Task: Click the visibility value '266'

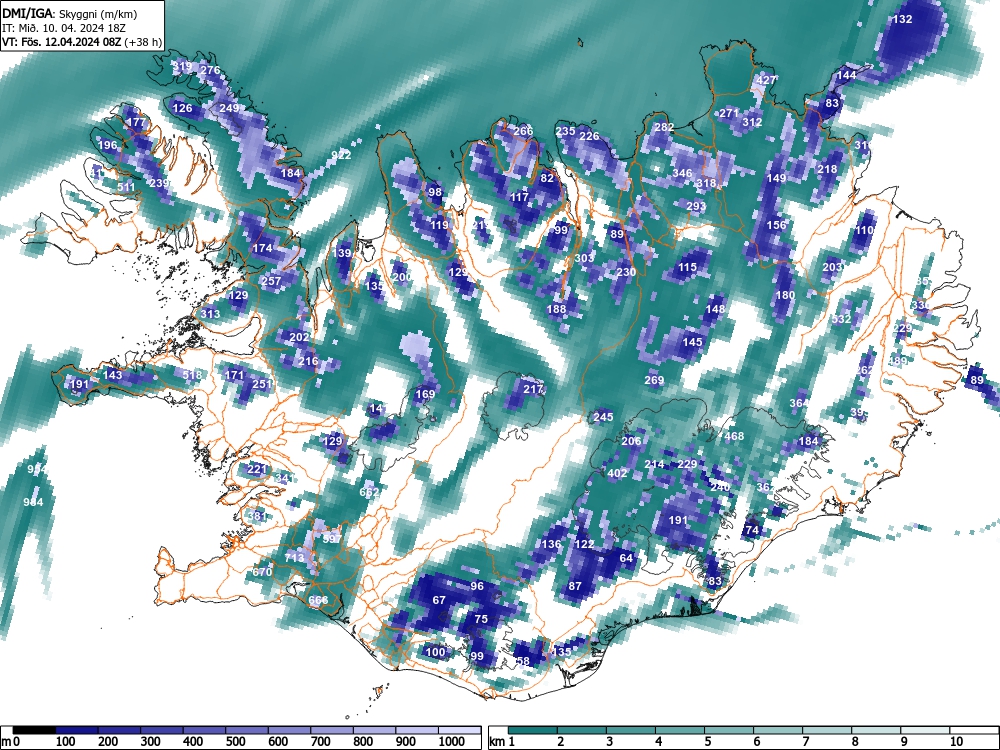Action: [x=523, y=131]
